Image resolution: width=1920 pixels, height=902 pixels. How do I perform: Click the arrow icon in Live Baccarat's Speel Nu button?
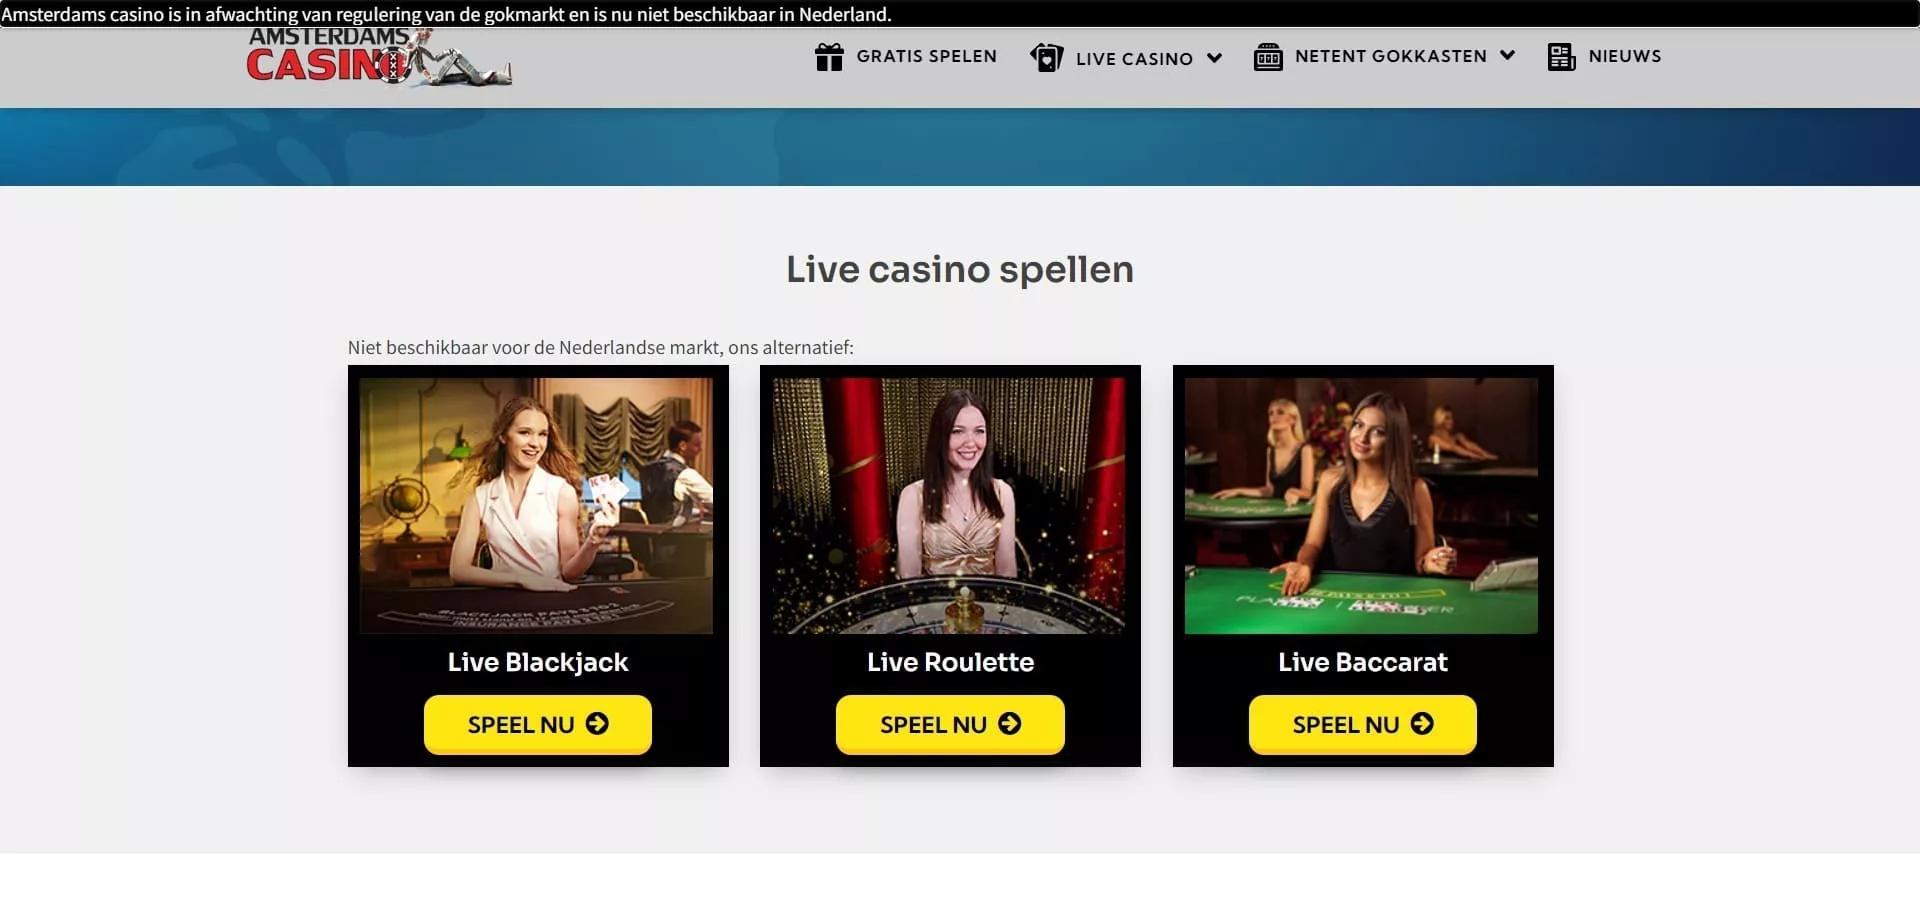1422,723
